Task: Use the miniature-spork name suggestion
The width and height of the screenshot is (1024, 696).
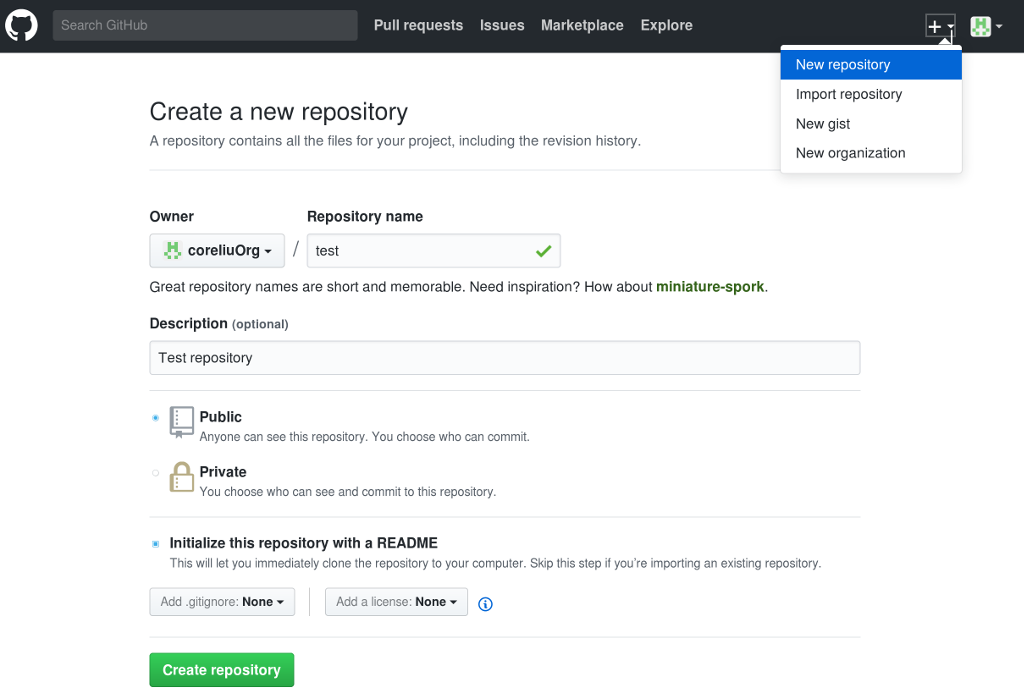Action: [710, 287]
